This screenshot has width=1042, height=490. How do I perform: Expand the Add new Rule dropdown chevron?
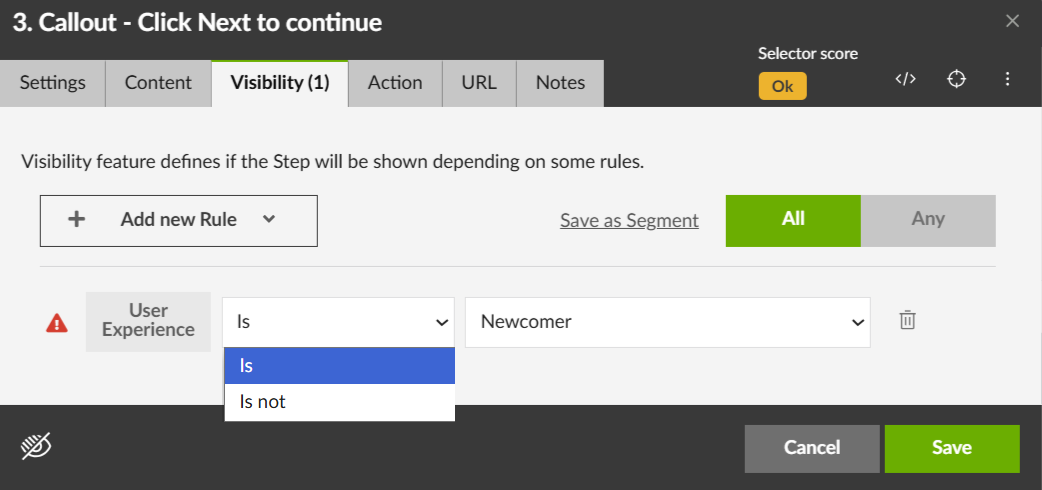point(268,219)
